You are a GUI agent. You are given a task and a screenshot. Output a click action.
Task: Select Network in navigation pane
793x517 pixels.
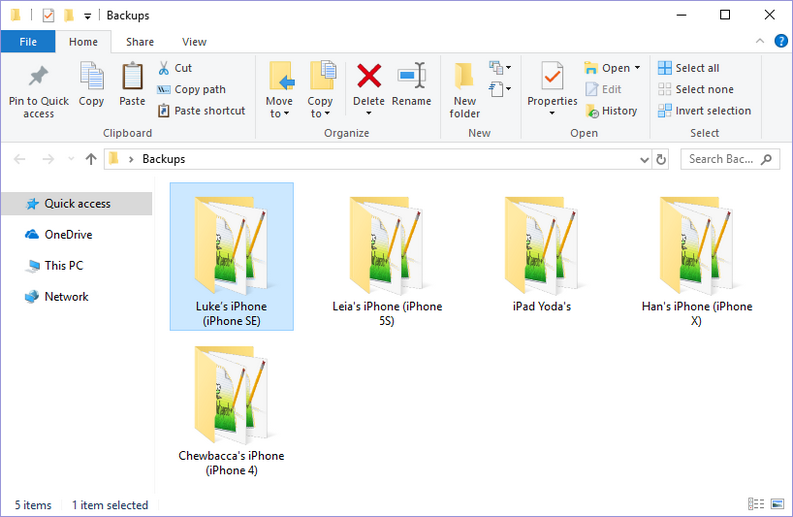tap(57, 297)
